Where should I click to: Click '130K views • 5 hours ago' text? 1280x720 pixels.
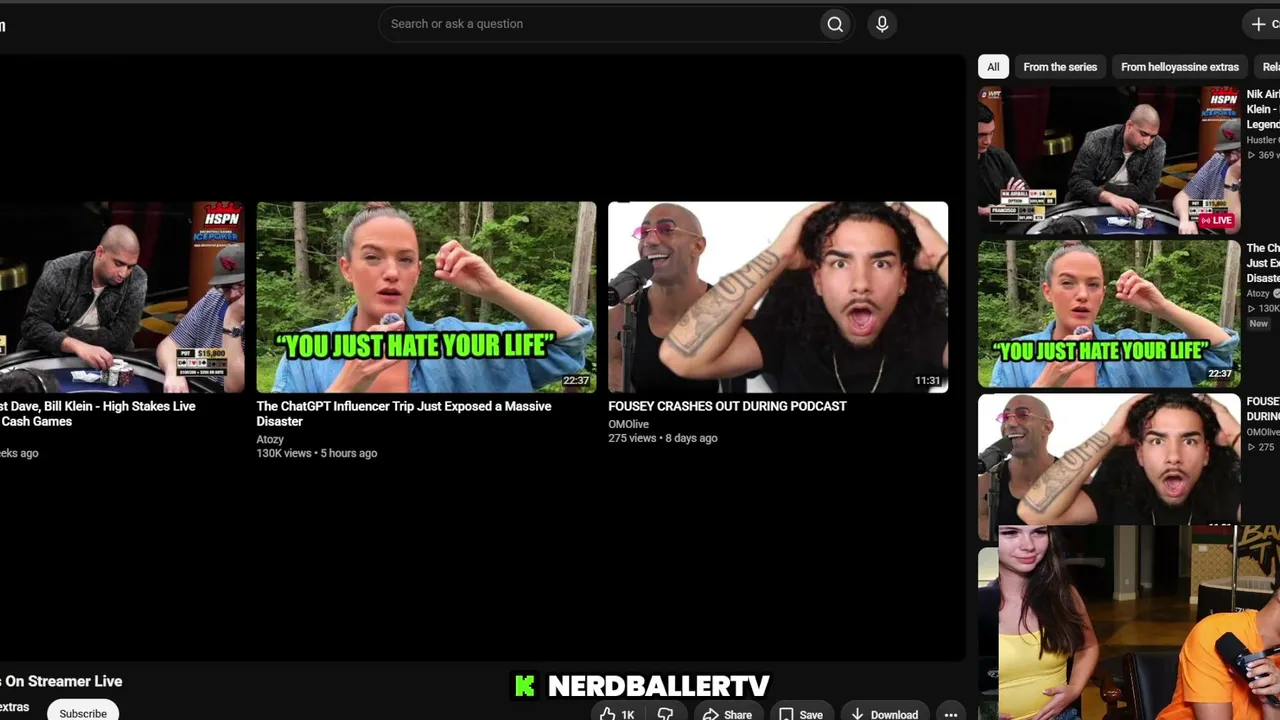(317, 453)
